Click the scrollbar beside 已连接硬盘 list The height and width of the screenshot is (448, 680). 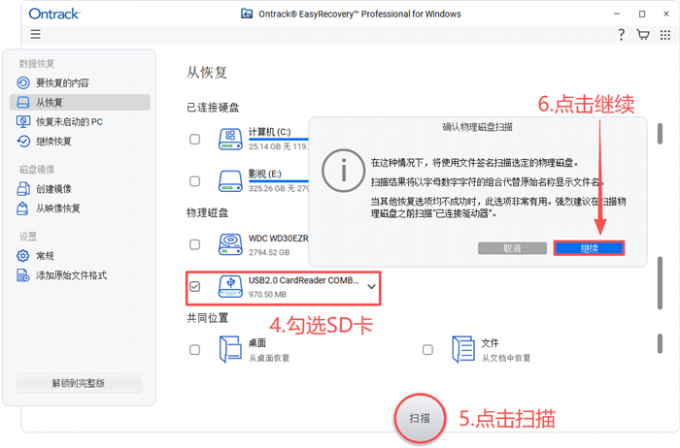coord(660,134)
